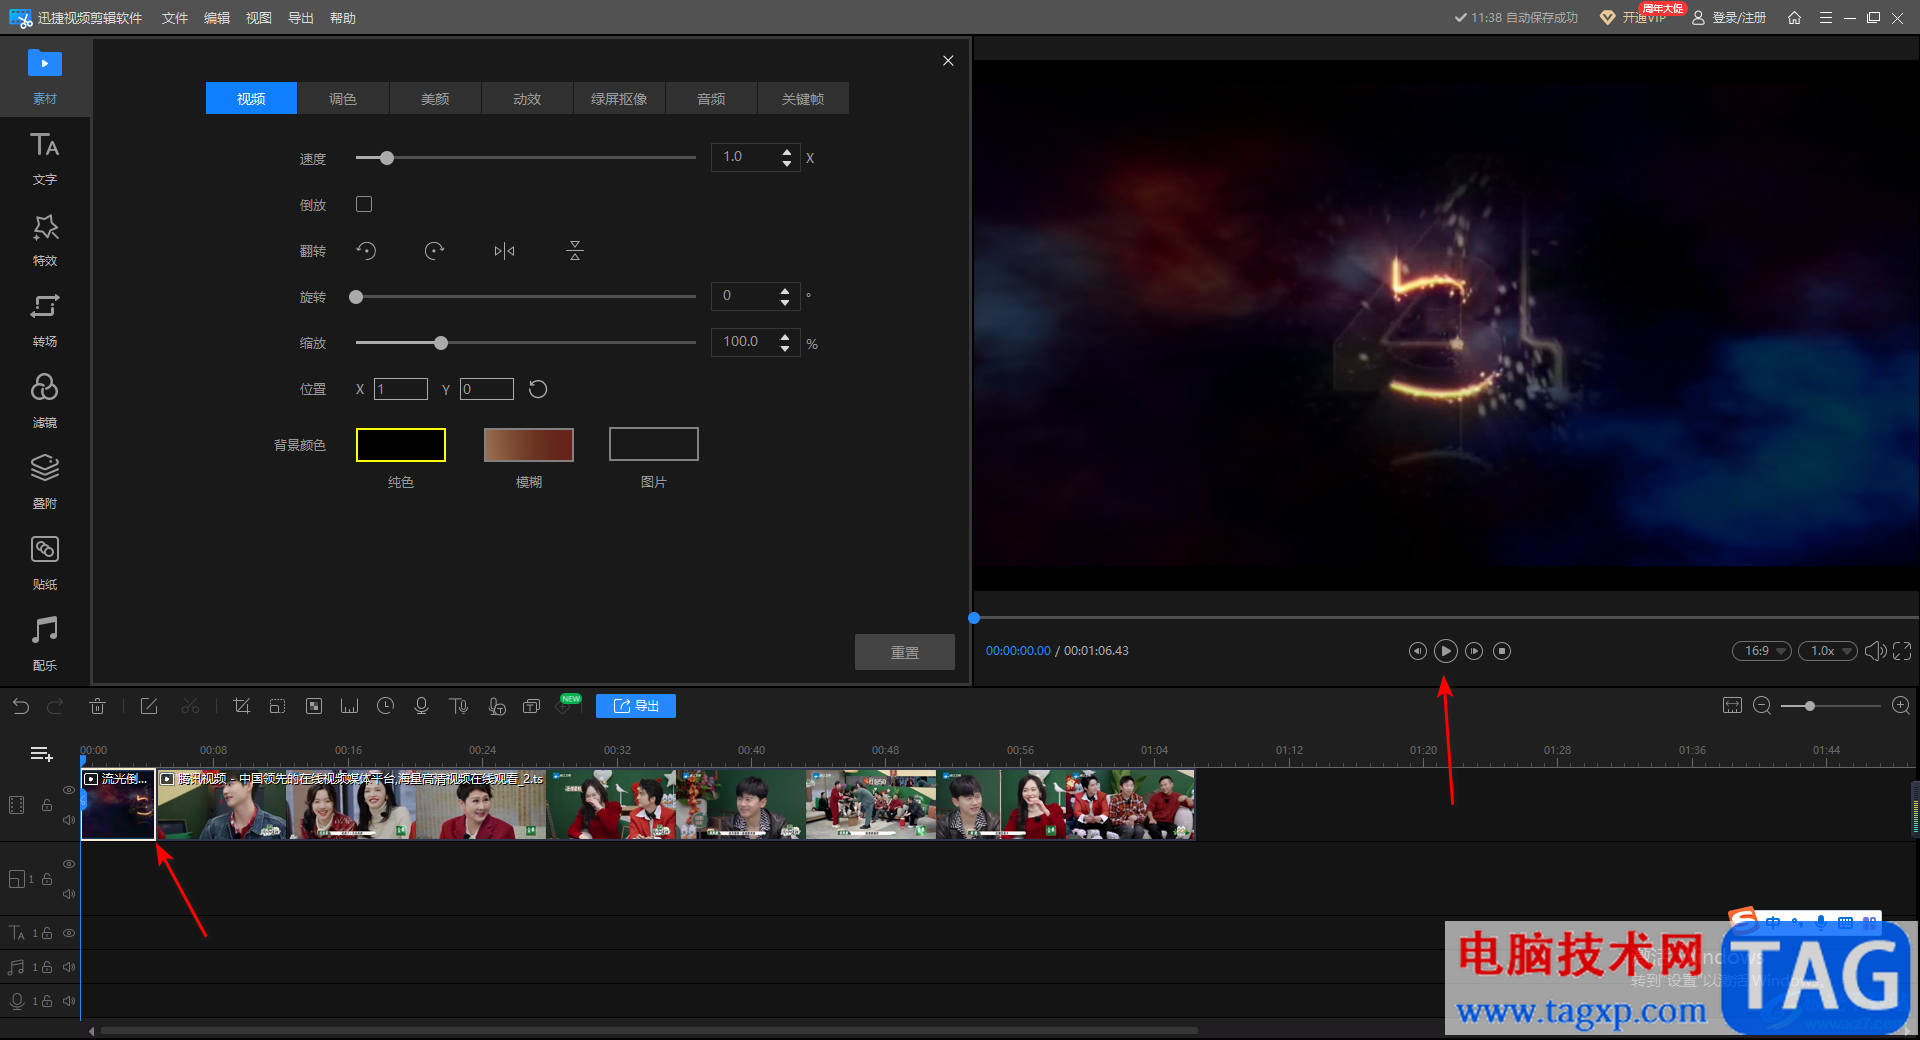Open the hamburger menu in title bar
1920x1040 pixels.
click(1825, 18)
